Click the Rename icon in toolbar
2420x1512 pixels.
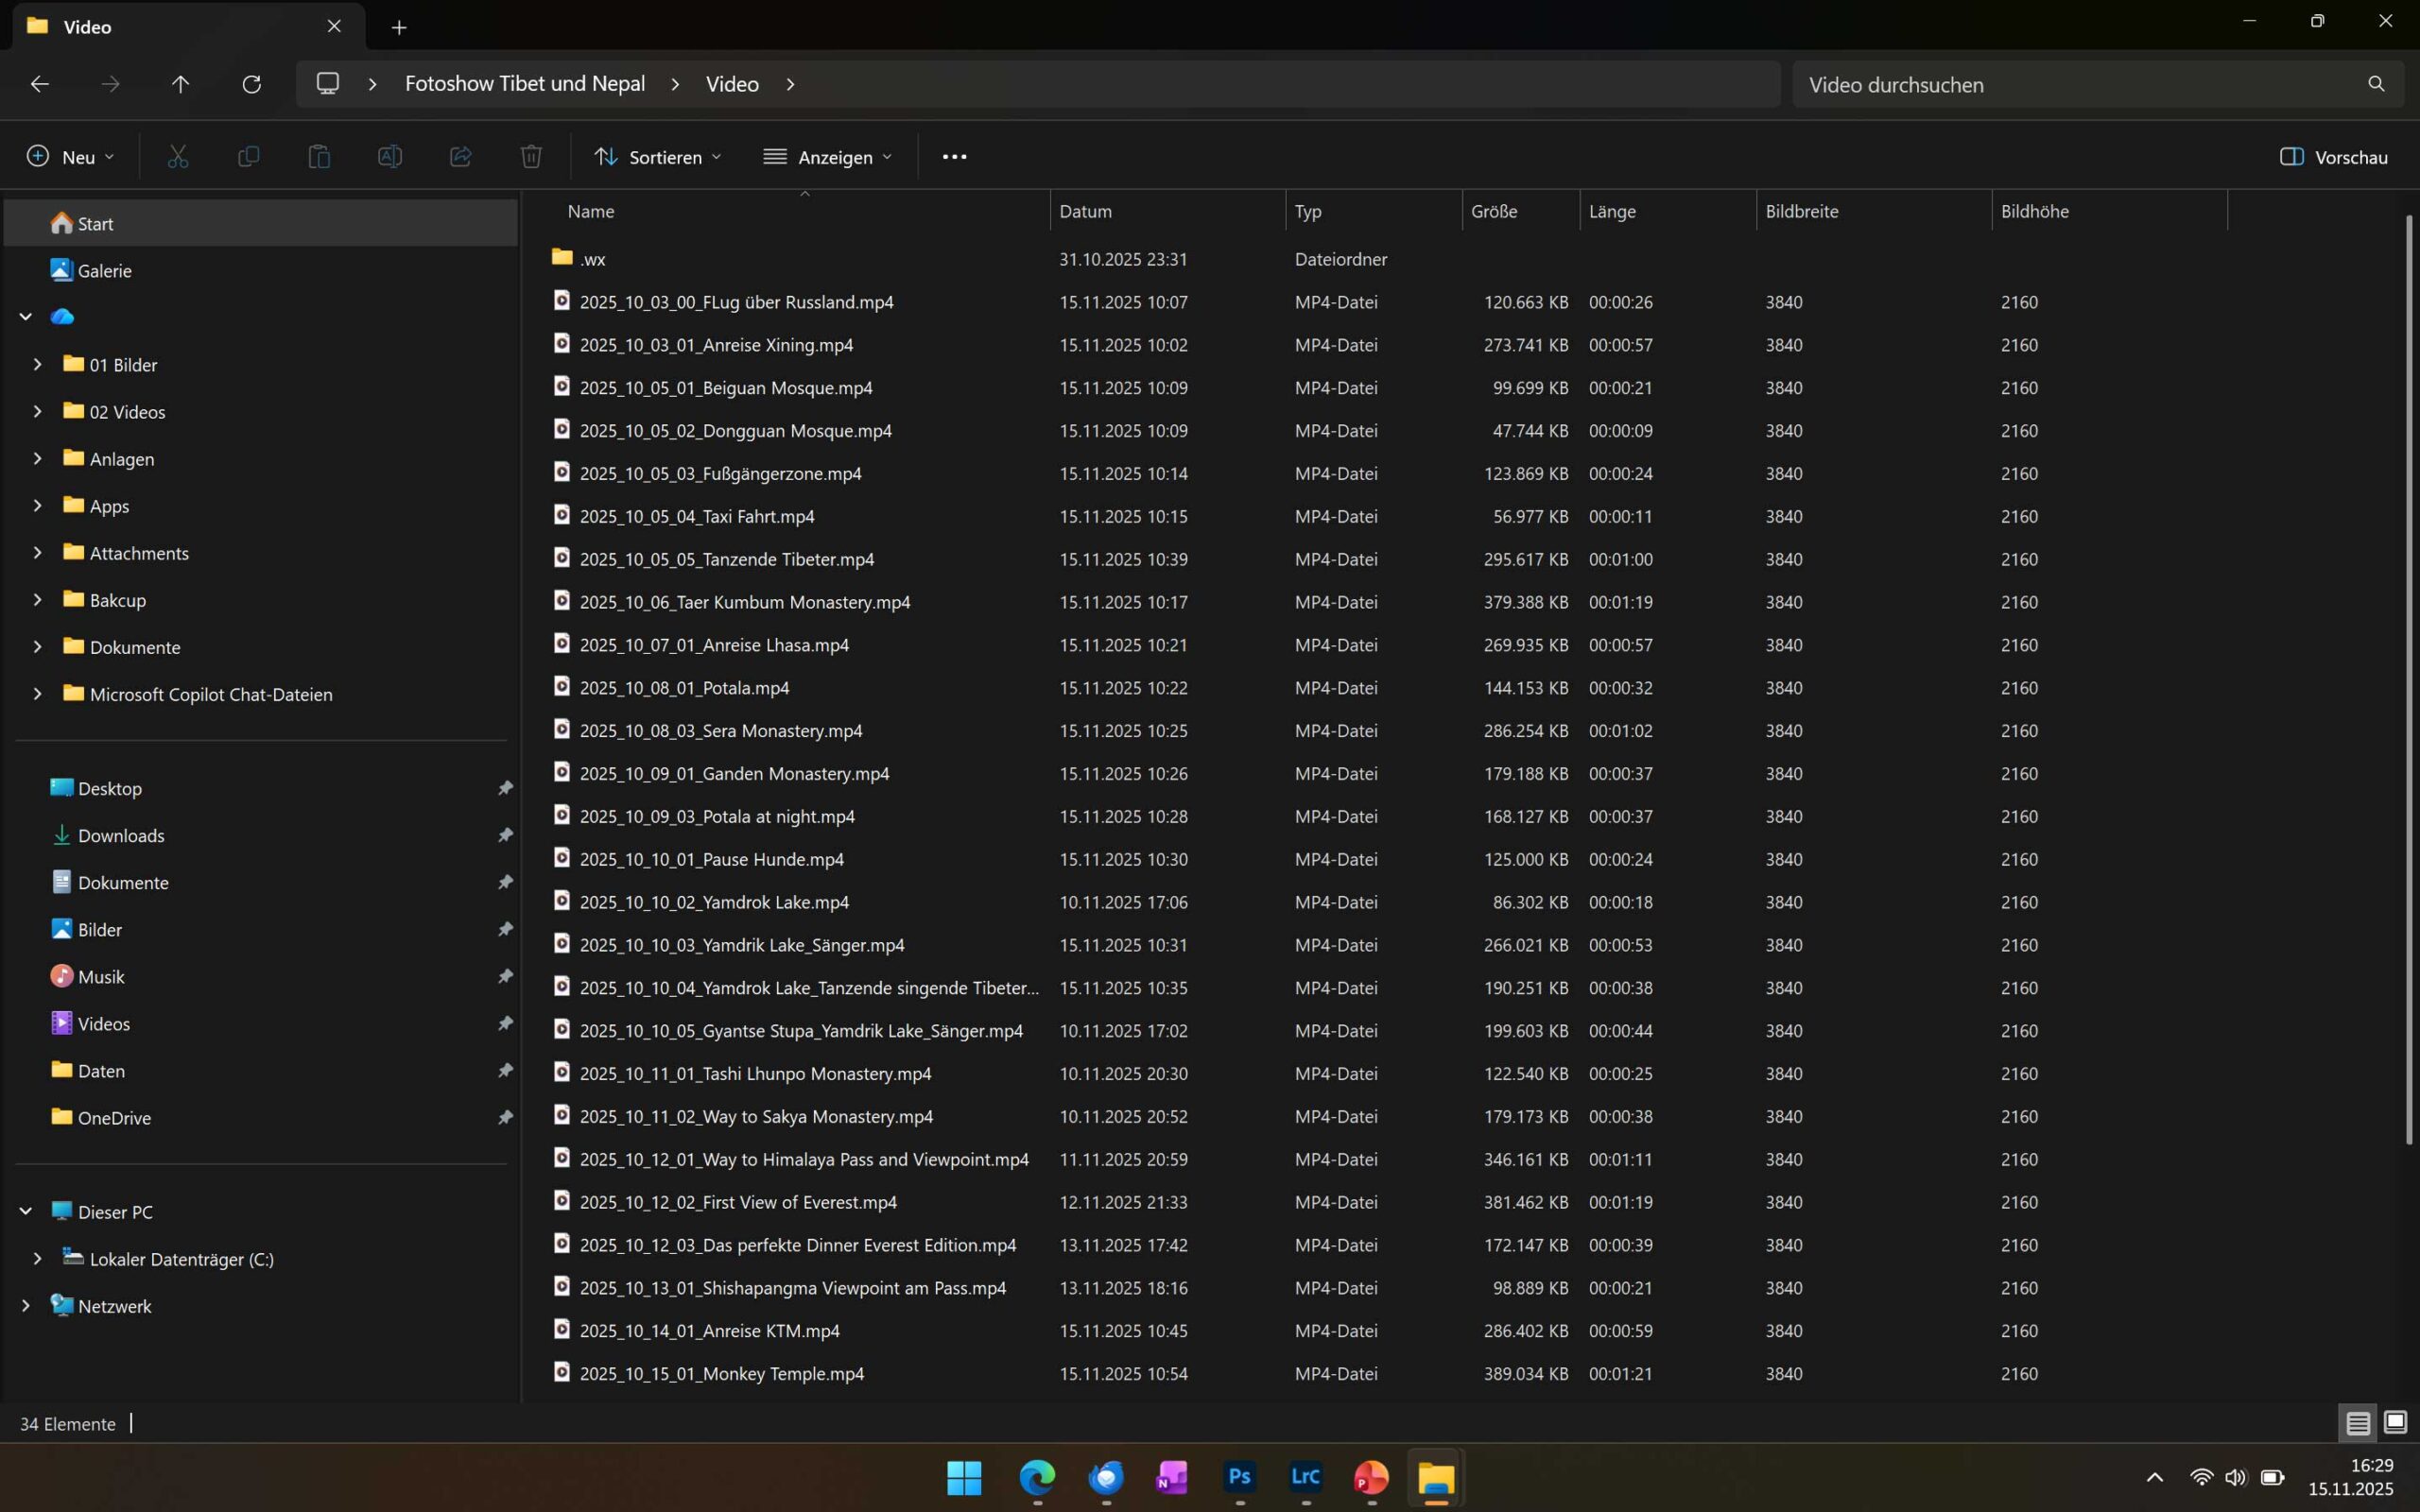tap(389, 157)
